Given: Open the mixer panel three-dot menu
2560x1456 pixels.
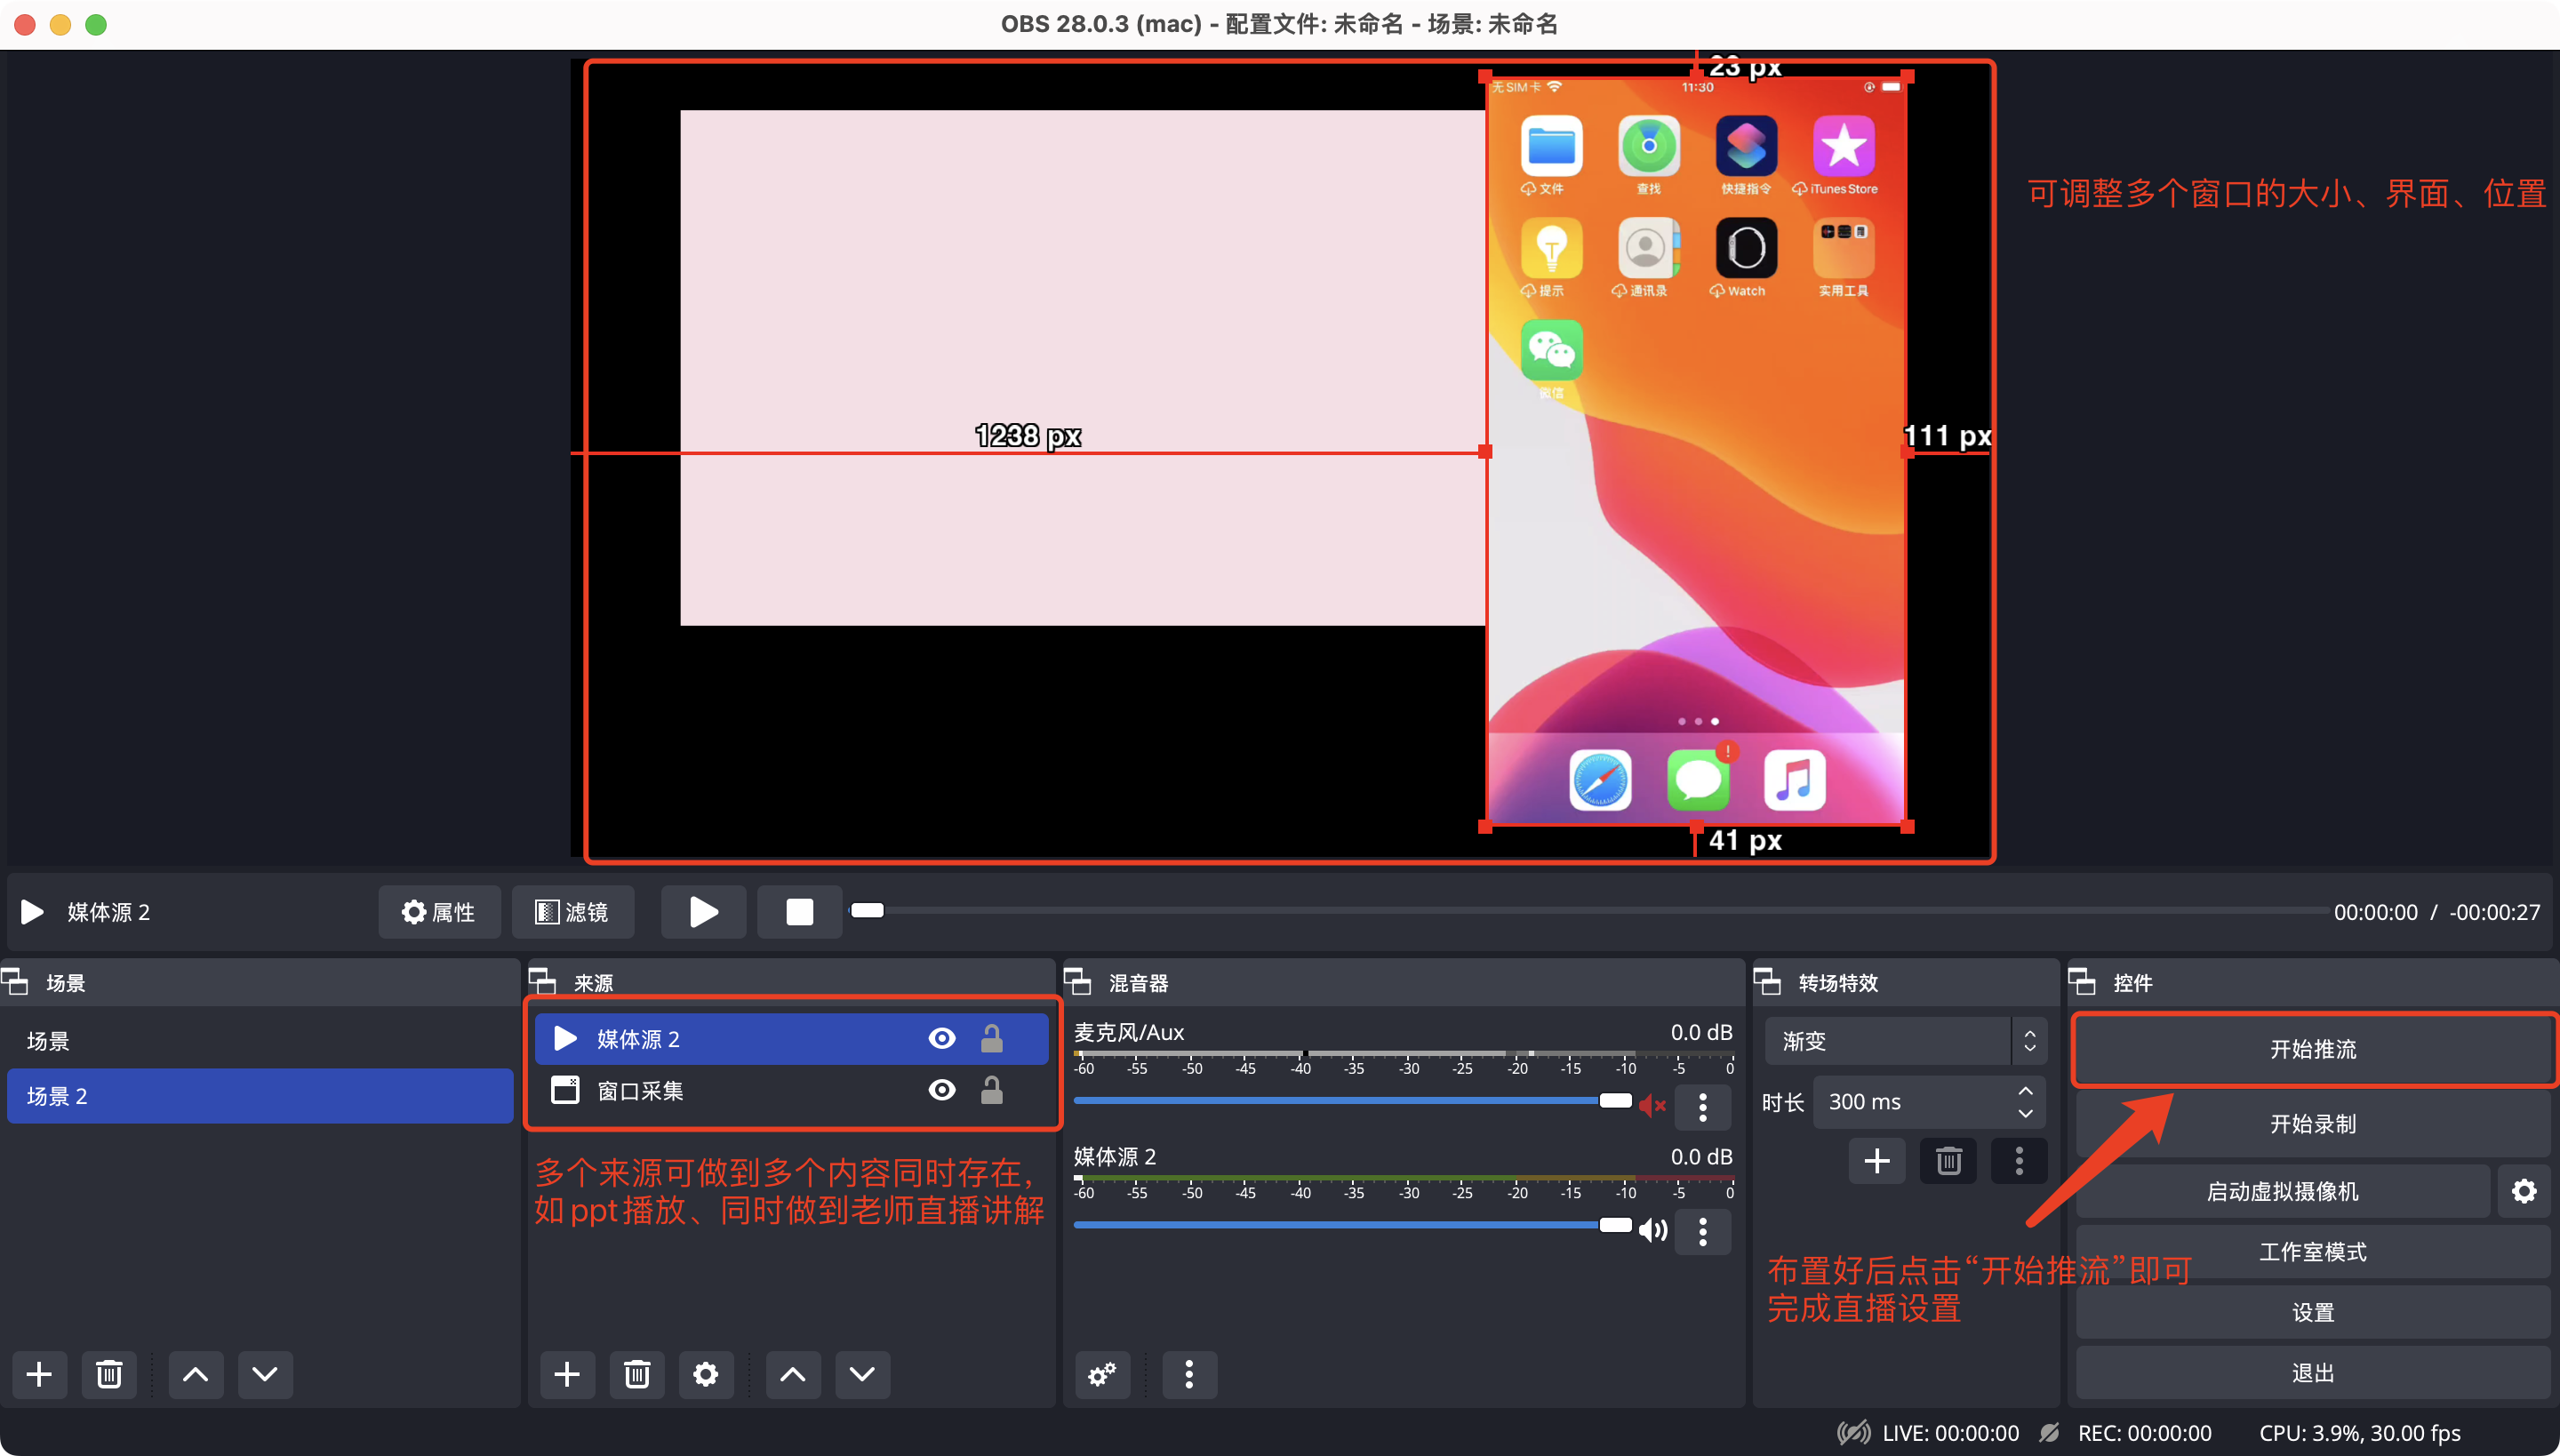Looking at the screenshot, I should [x=1189, y=1374].
